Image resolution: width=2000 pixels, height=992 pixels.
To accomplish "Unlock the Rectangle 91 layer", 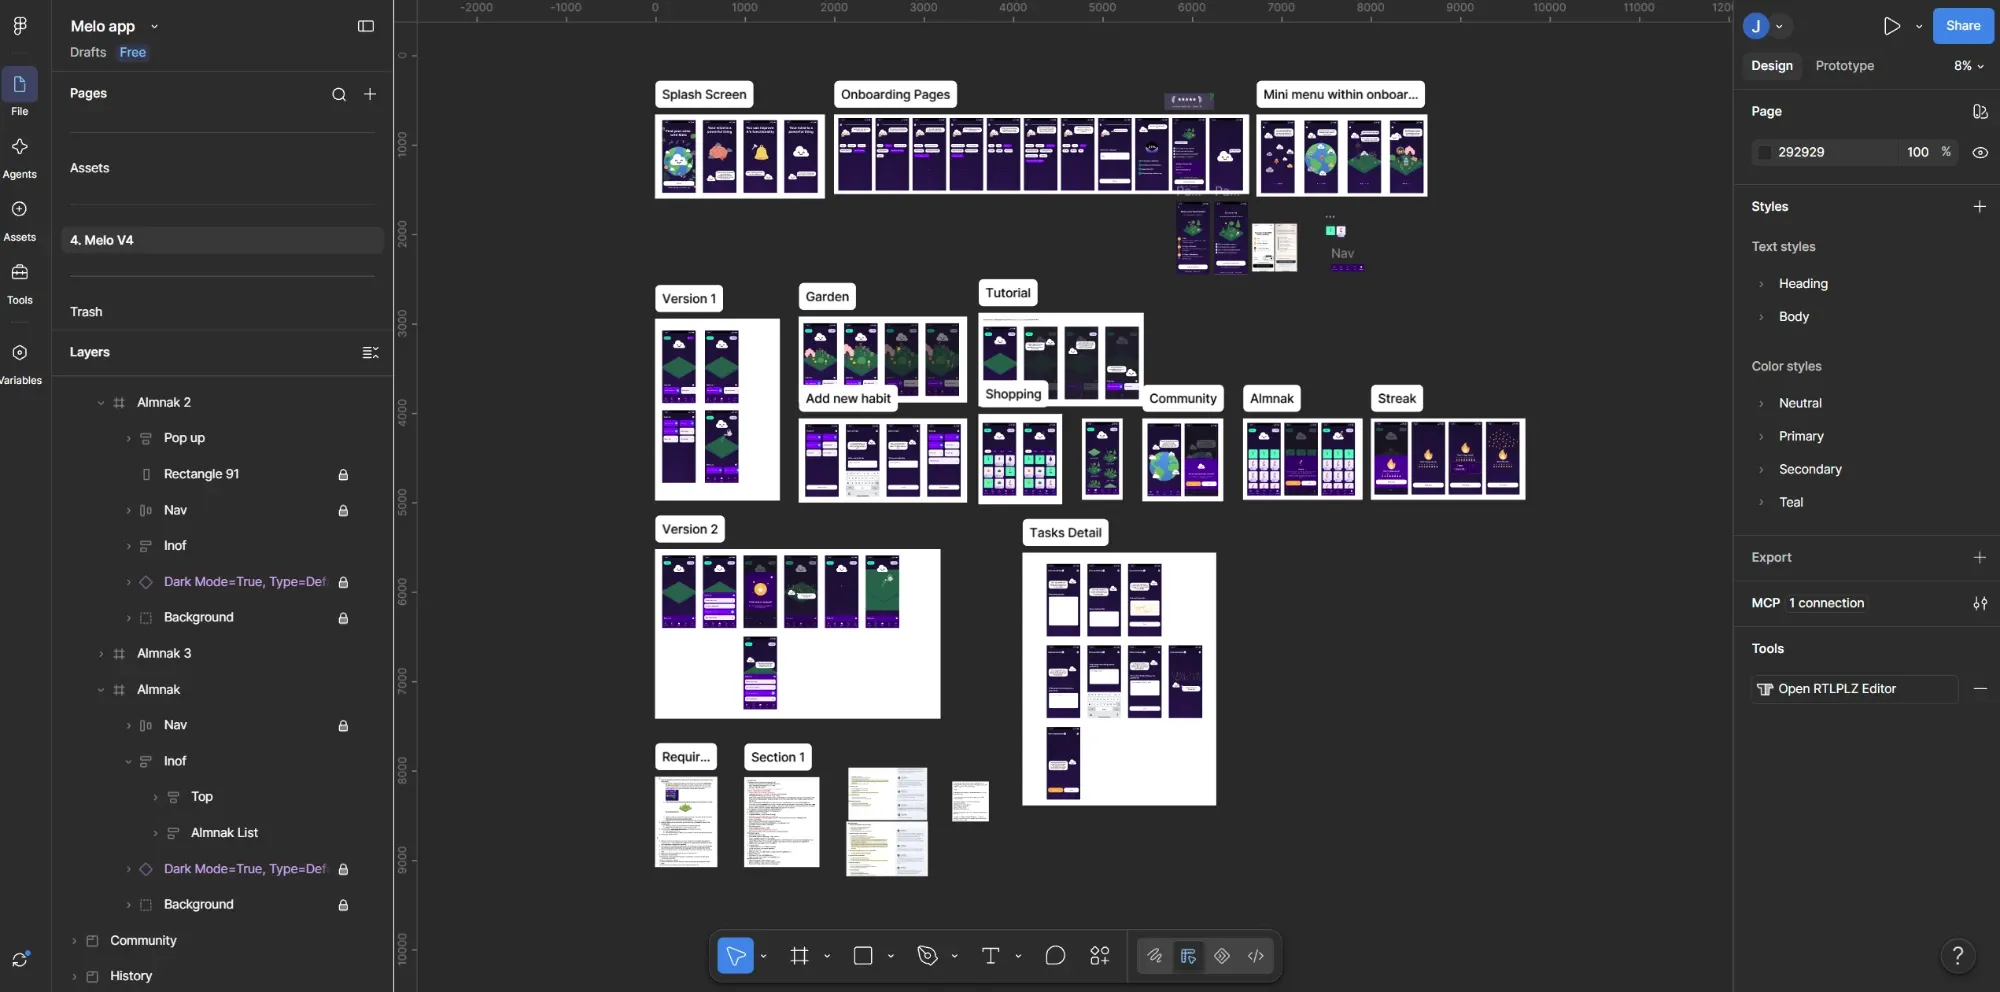I will pos(343,474).
